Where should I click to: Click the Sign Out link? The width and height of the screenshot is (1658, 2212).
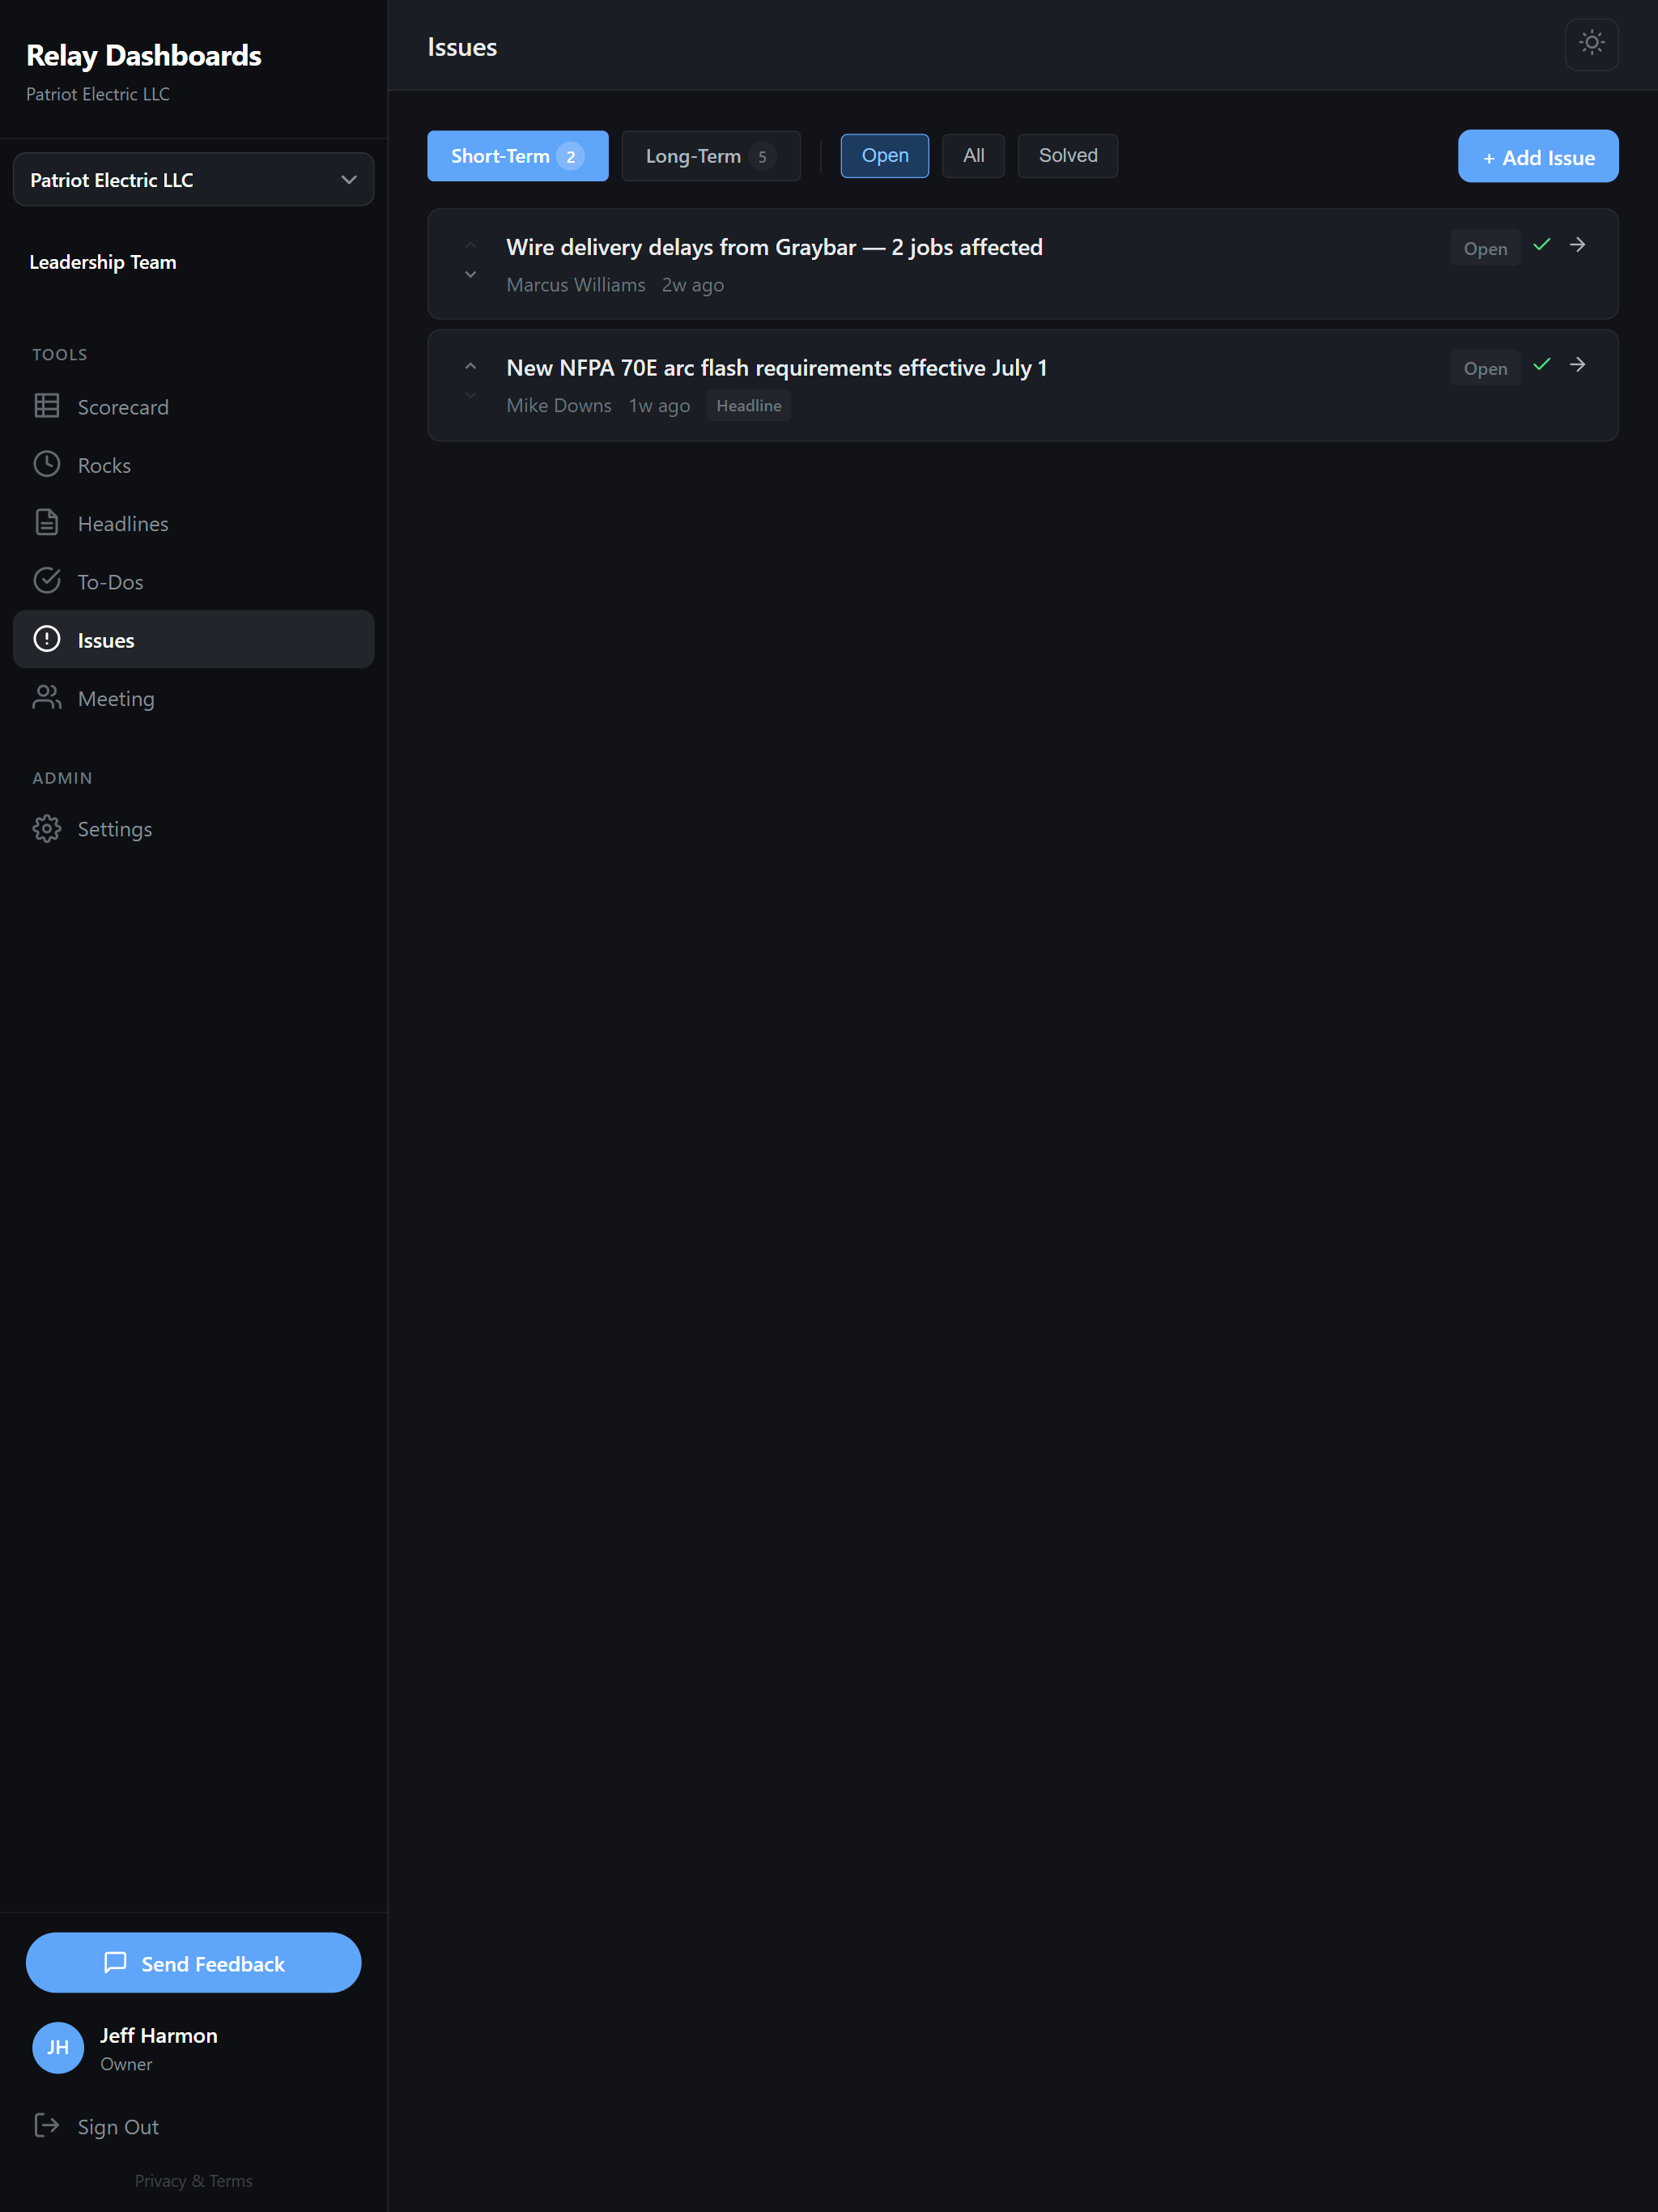pos(118,2126)
